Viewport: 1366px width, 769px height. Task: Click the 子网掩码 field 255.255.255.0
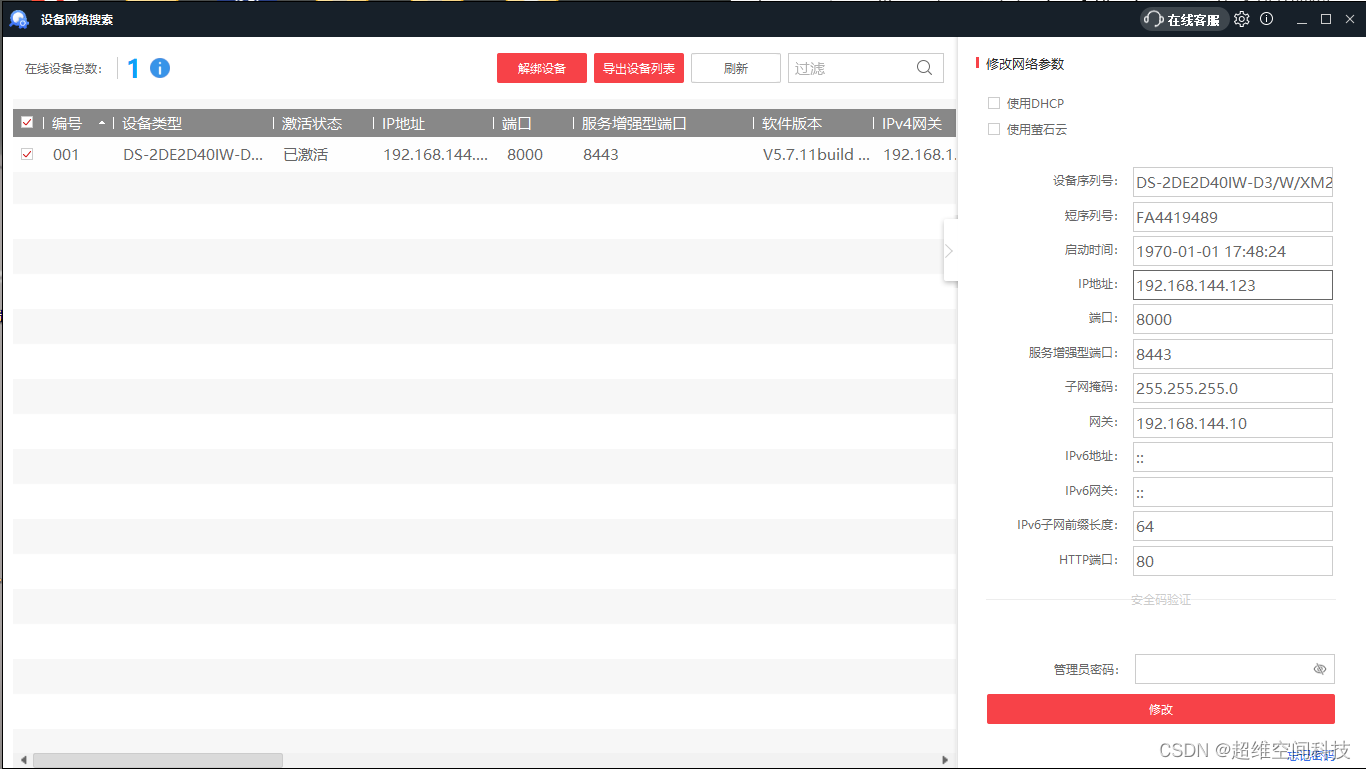[x=1233, y=388]
